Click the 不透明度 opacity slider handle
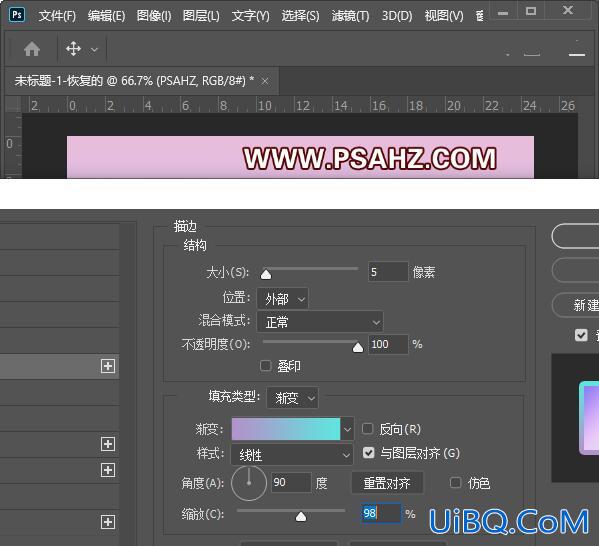Viewport: 599px width, 546px height. 358,347
